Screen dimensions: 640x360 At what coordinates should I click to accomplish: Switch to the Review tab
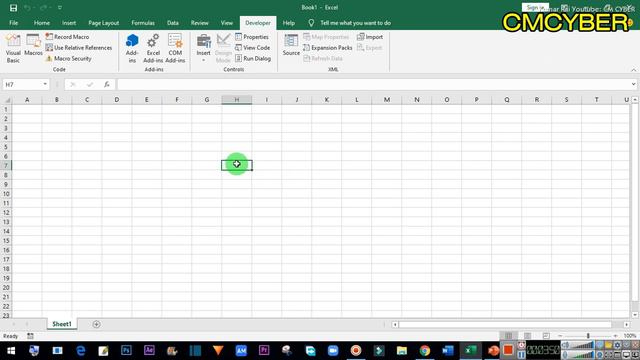pyautogui.click(x=200, y=23)
